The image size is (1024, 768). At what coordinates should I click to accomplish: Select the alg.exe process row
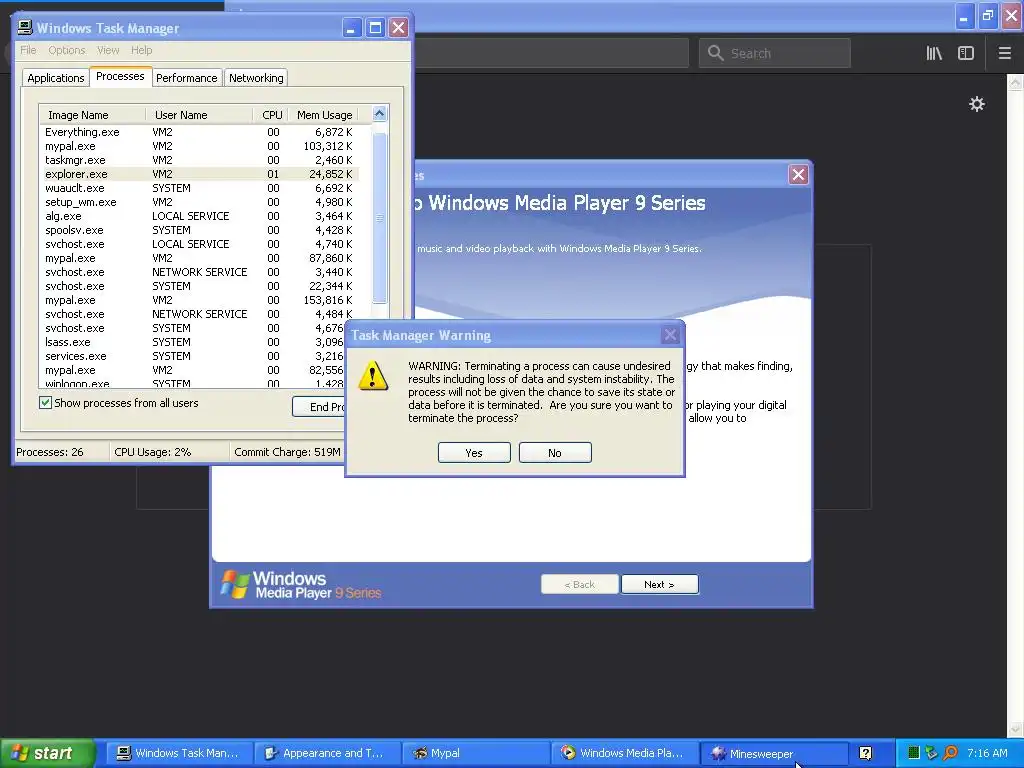coord(199,216)
